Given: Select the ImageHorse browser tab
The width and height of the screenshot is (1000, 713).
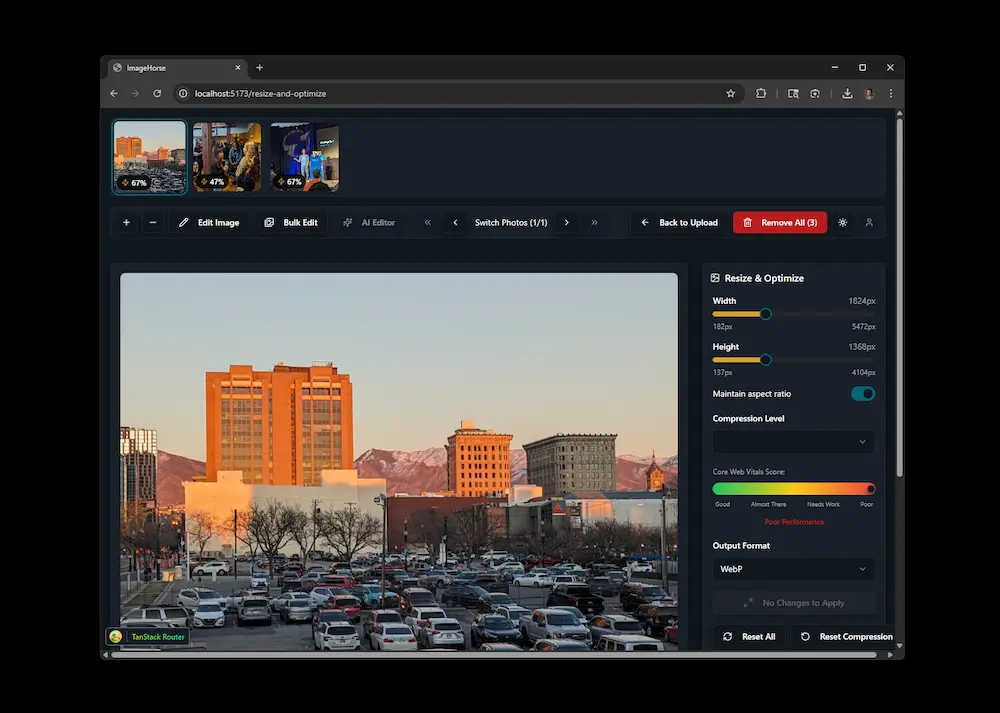Looking at the screenshot, I should (177, 68).
